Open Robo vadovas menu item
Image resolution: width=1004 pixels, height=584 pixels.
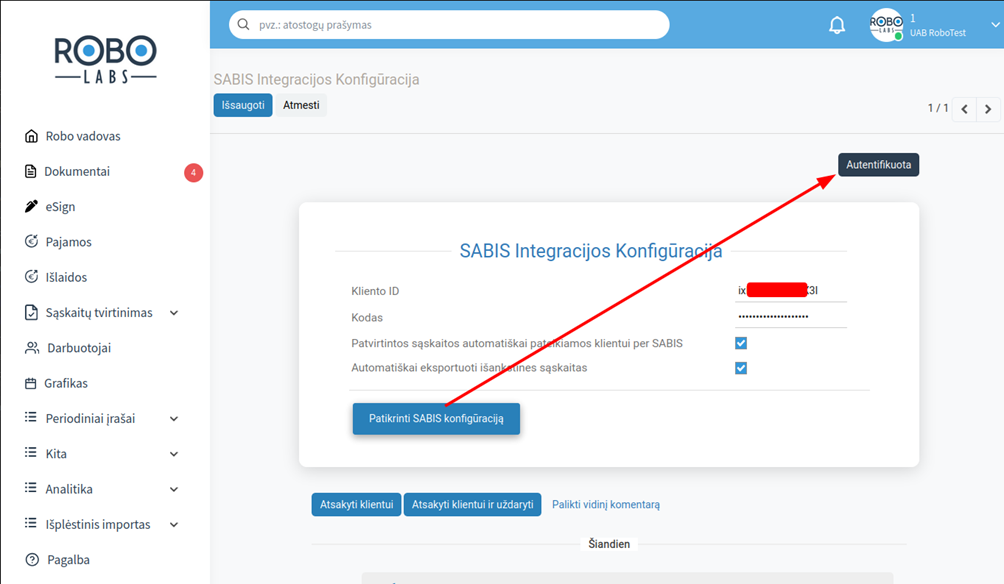tap(83, 136)
